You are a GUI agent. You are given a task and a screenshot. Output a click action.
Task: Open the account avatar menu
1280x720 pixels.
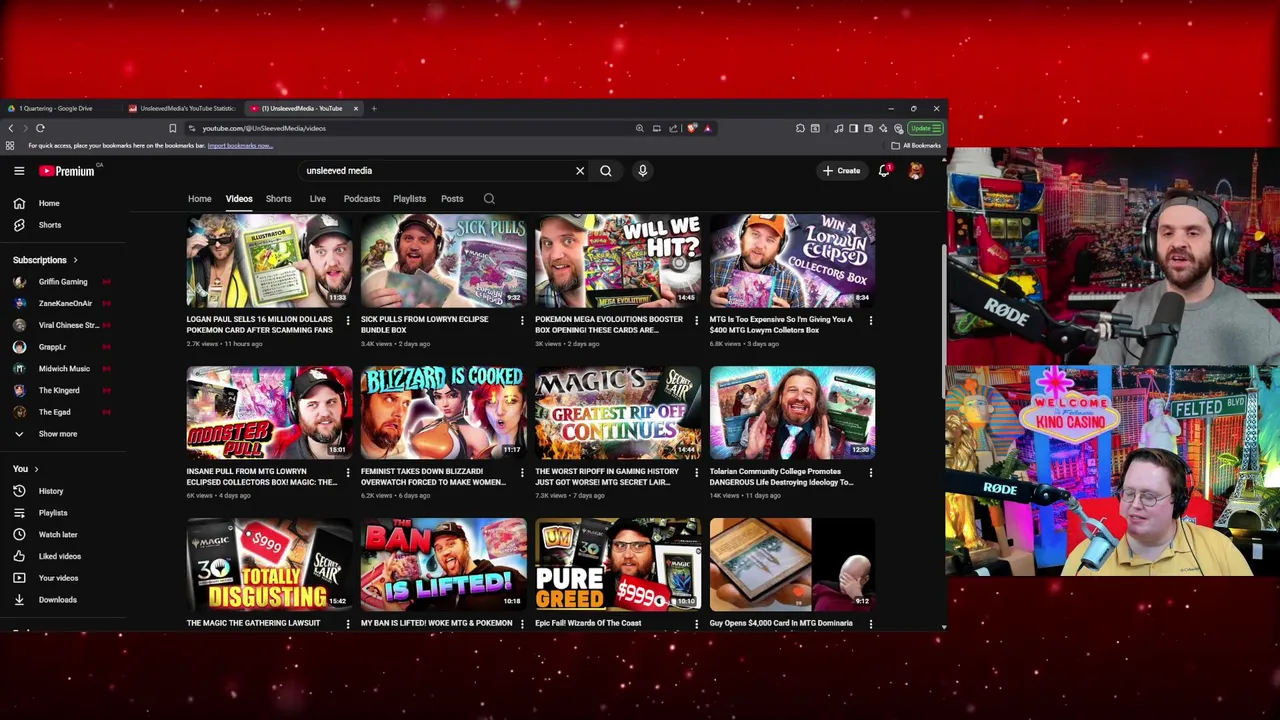(x=915, y=171)
